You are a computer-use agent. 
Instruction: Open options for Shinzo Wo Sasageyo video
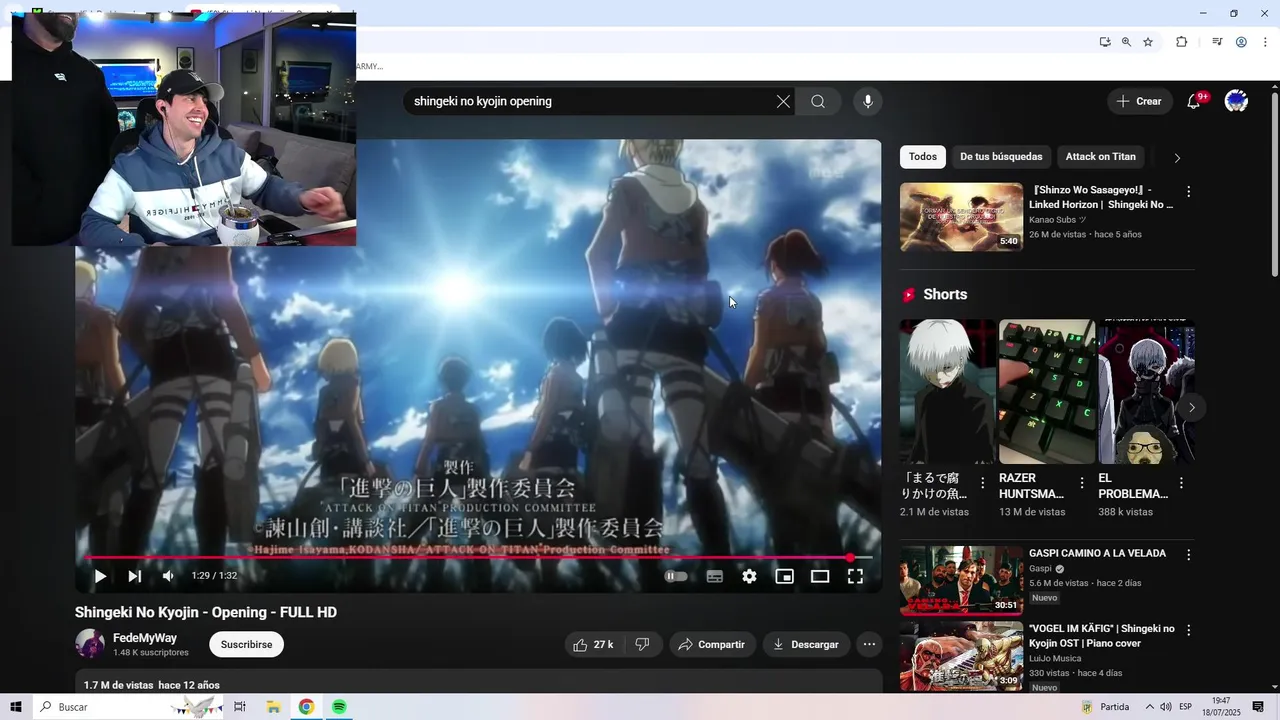(1188, 192)
